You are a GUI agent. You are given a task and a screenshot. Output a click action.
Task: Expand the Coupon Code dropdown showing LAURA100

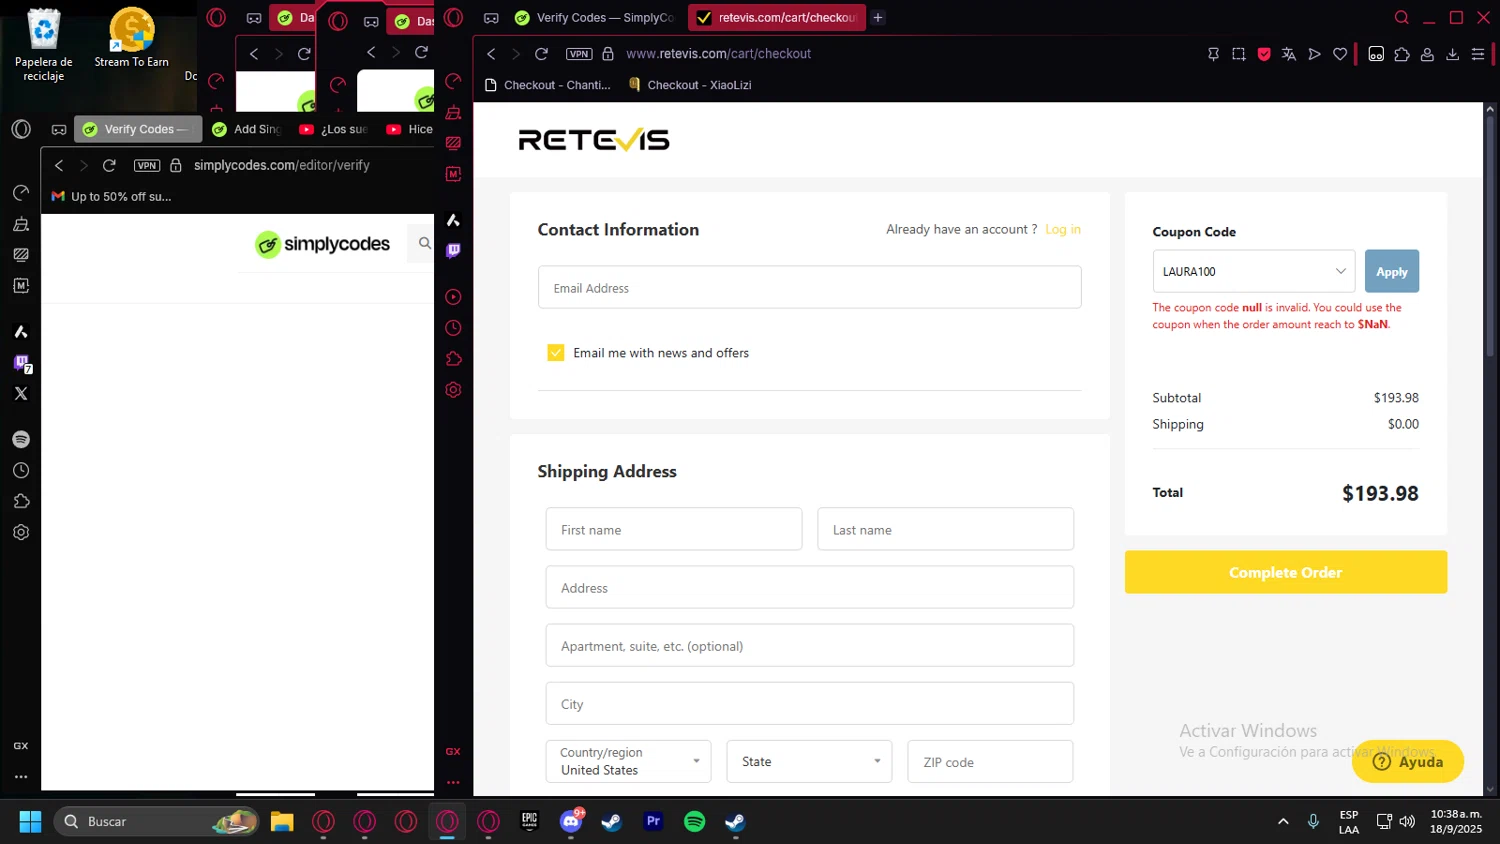pos(1253,271)
